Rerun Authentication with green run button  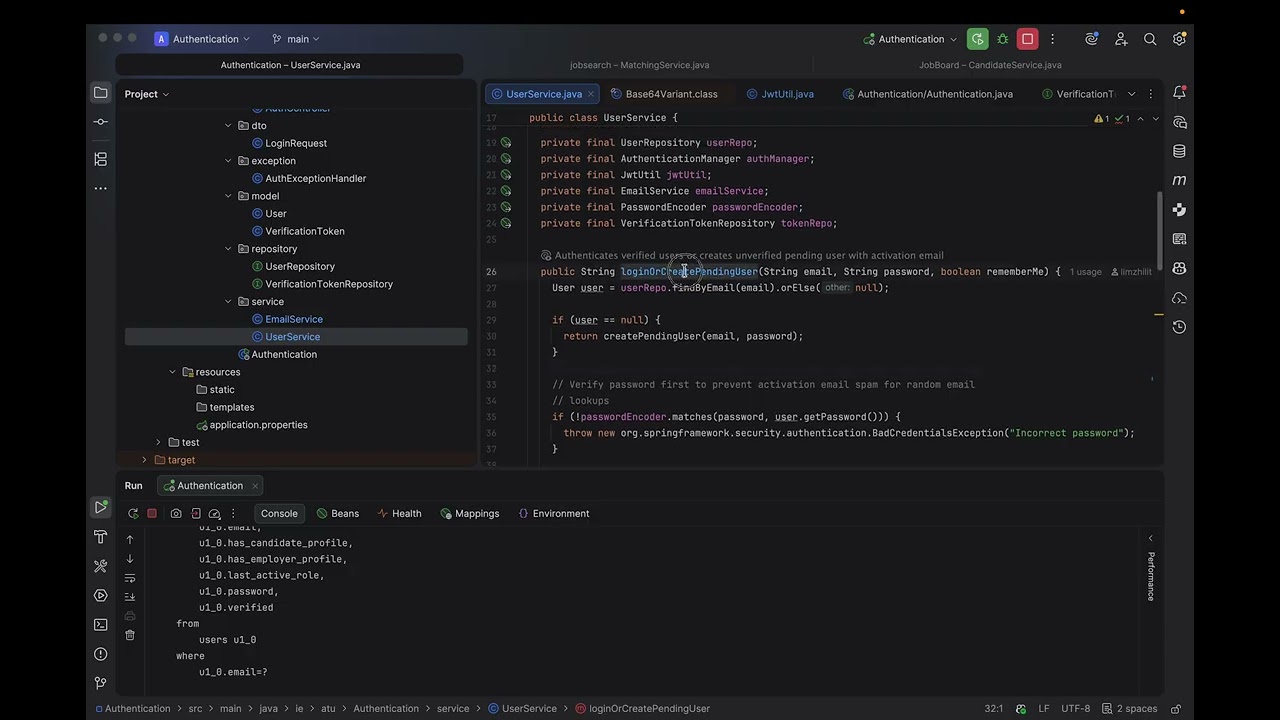click(x=978, y=39)
